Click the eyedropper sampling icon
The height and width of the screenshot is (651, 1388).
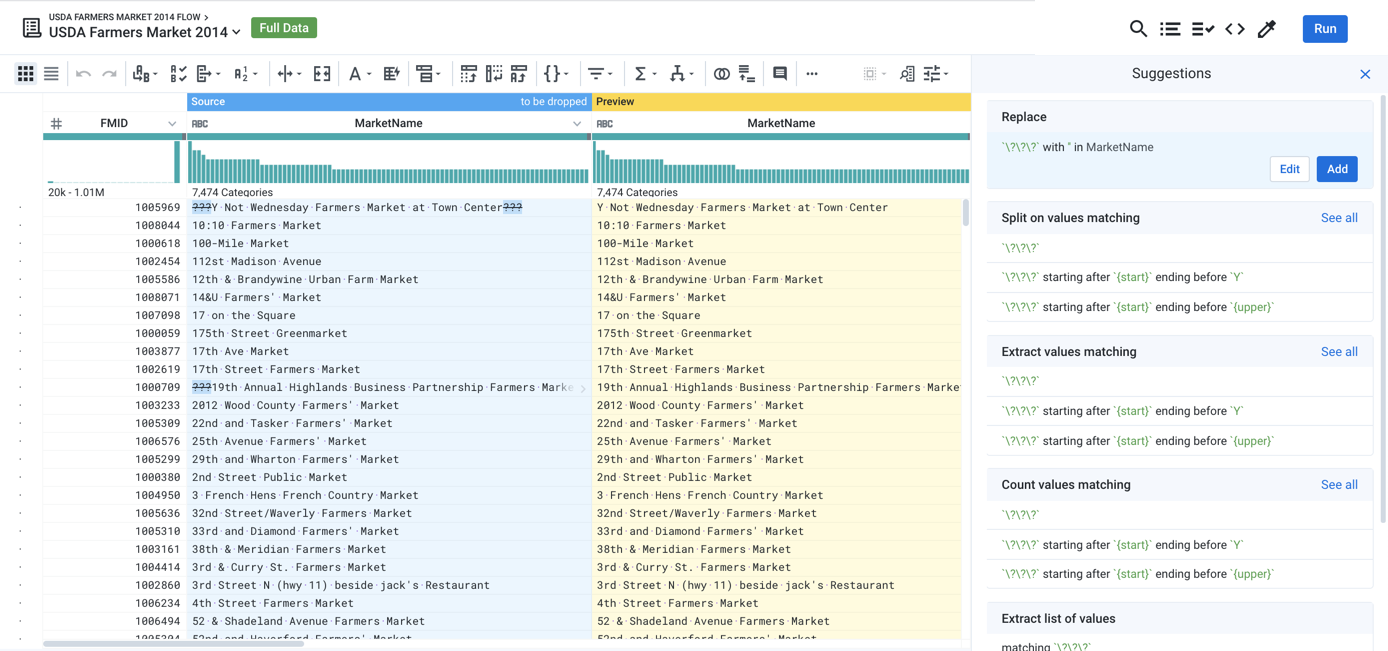(1267, 29)
